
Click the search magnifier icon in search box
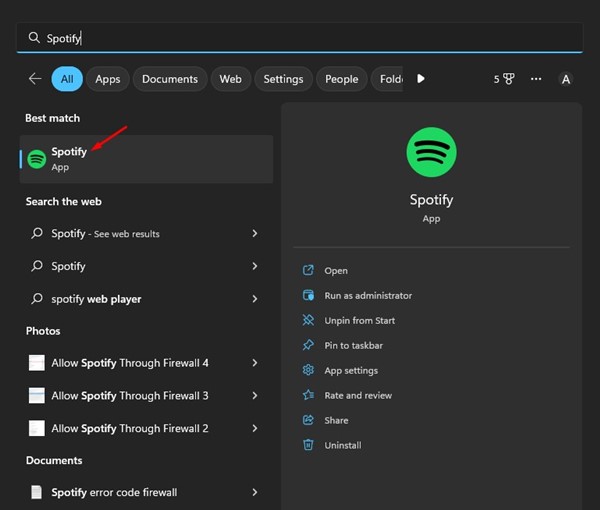[x=34, y=37]
